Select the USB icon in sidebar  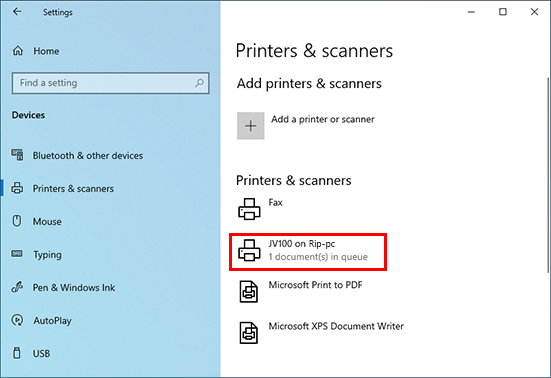(x=17, y=353)
